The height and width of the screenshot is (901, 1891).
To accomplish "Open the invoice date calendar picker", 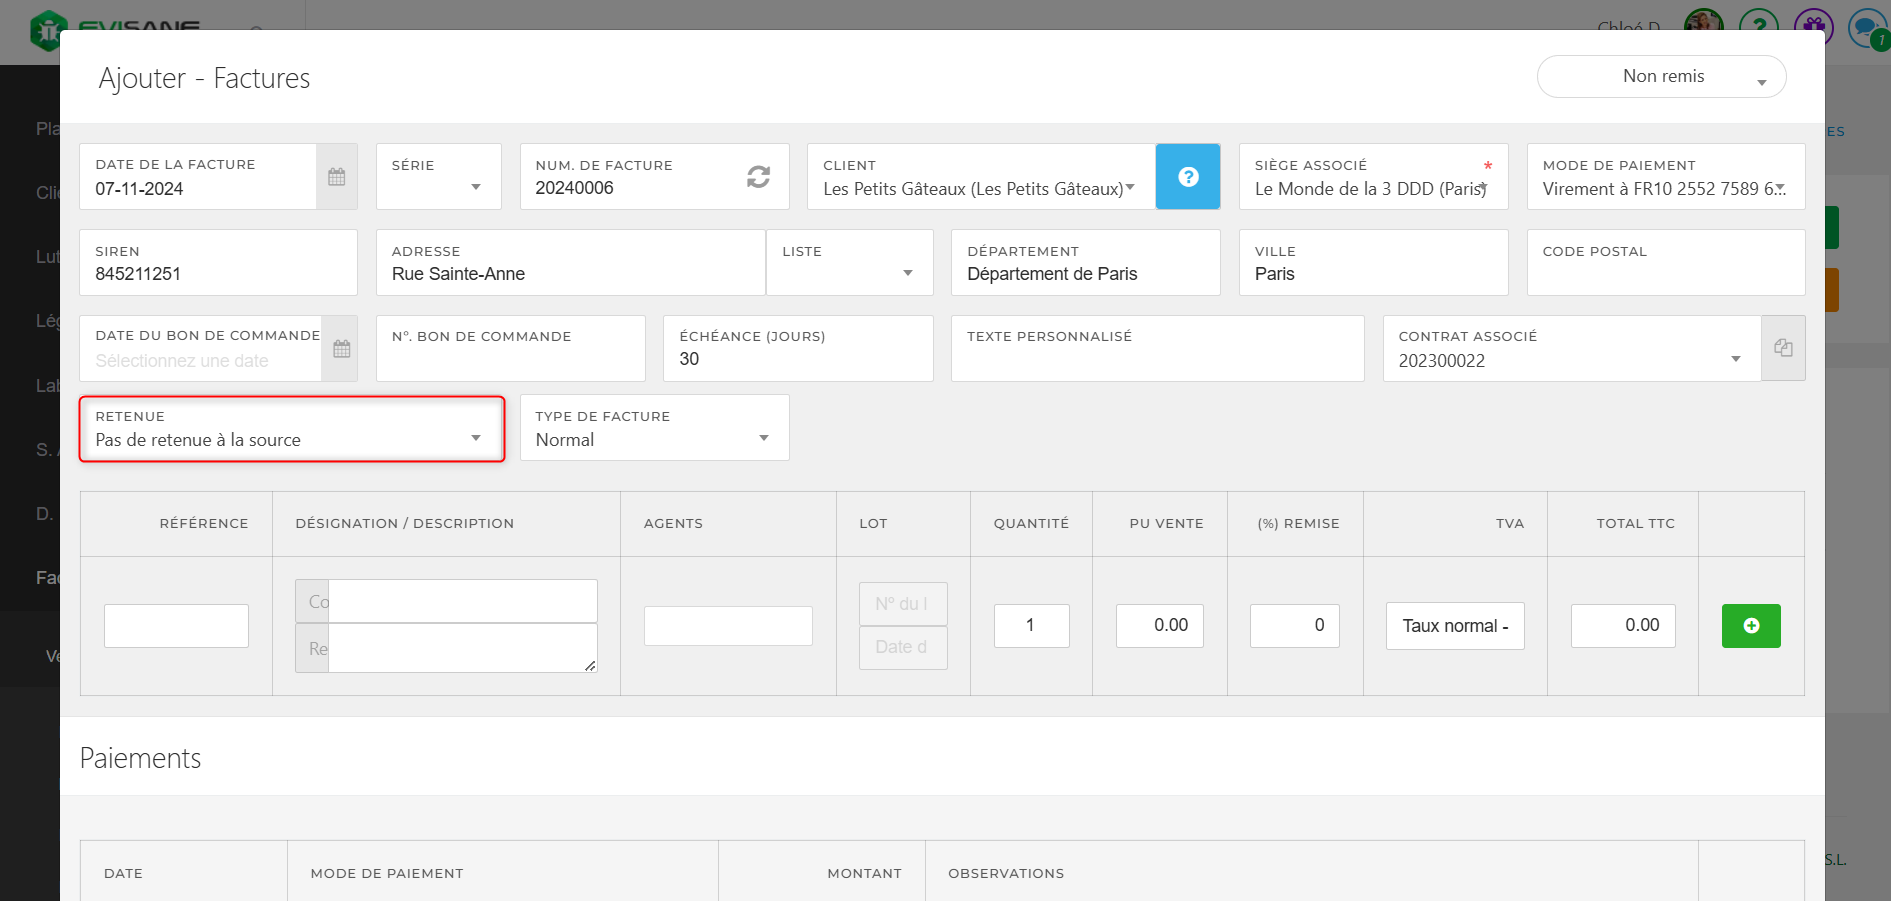I will tap(337, 177).
